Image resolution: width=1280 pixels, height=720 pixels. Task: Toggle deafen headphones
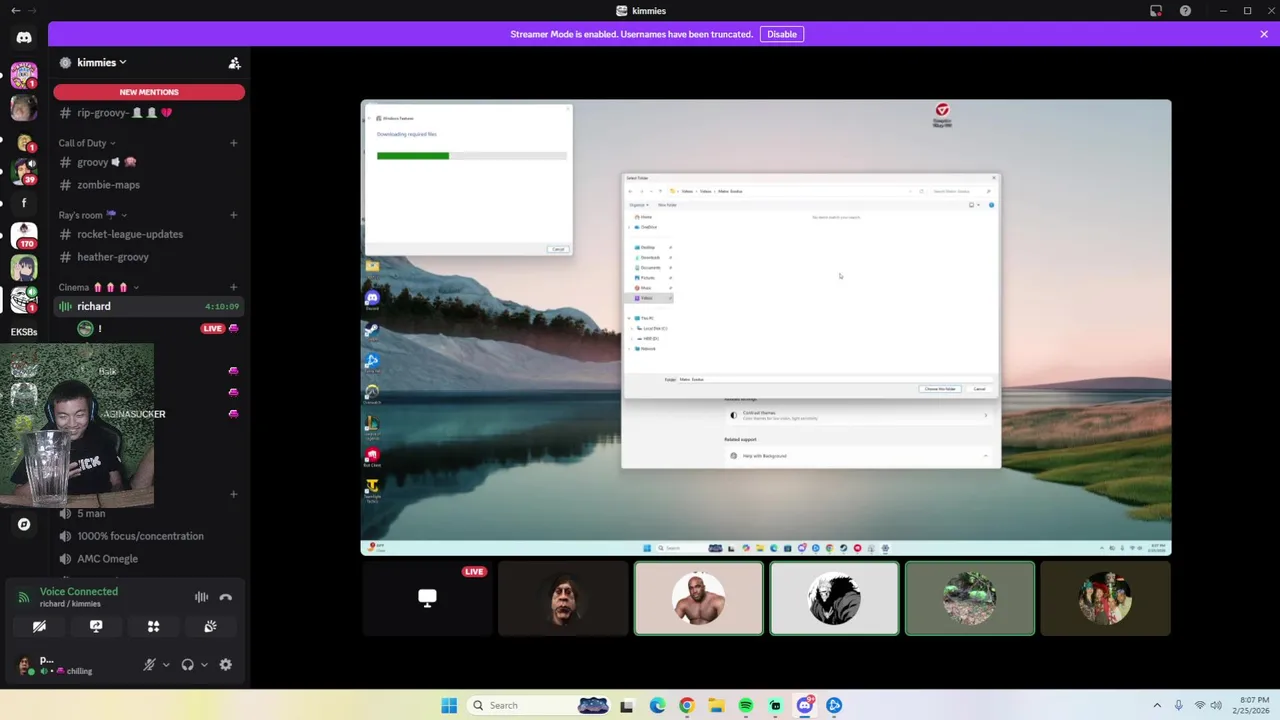coord(187,664)
